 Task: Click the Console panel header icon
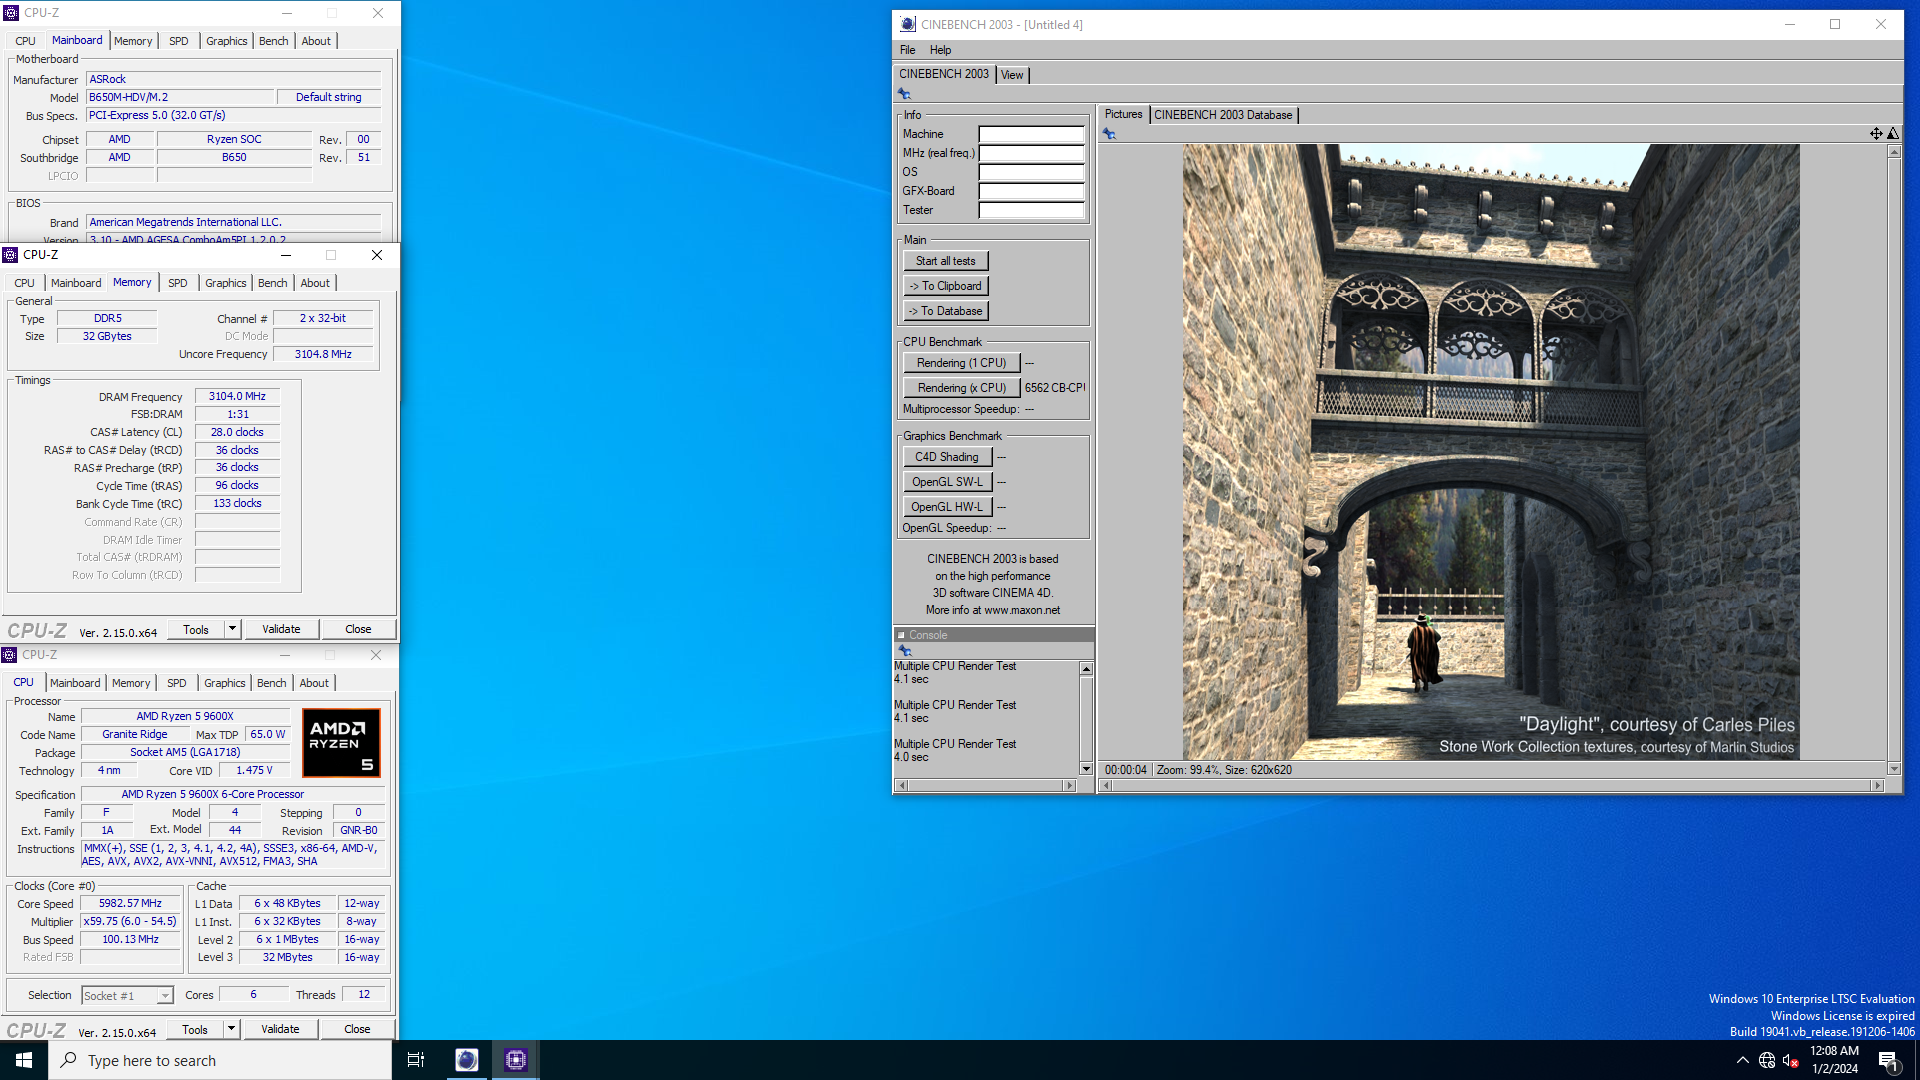click(x=901, y=635)
